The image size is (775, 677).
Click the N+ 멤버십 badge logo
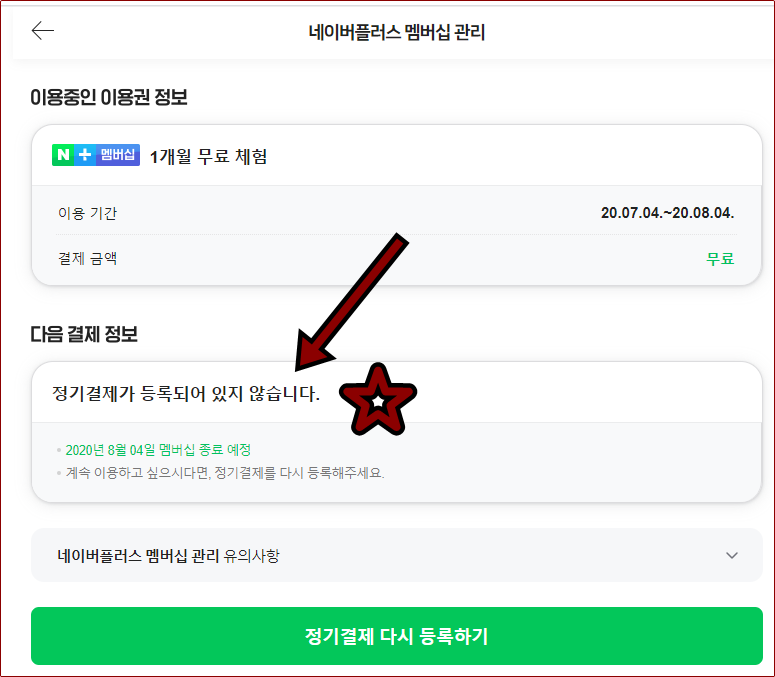pyautogui.click(x=96, y=155)
